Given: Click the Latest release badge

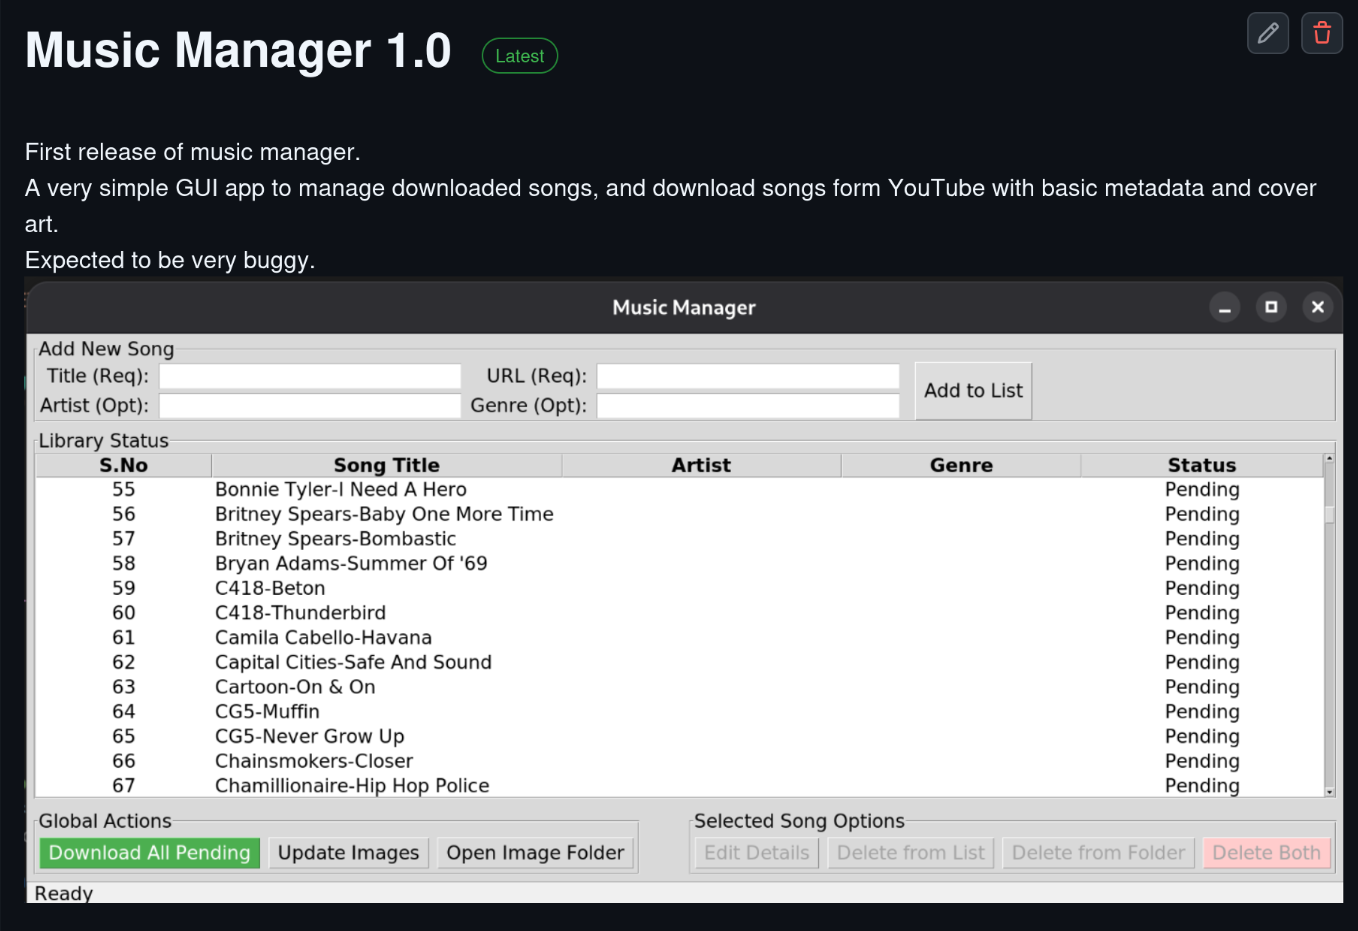Looking at the screenshot, I should [519, 56].
